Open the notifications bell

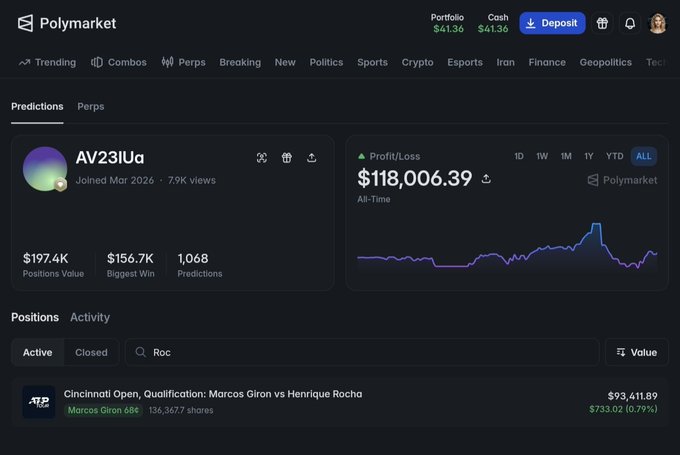[x=630, y=23]
